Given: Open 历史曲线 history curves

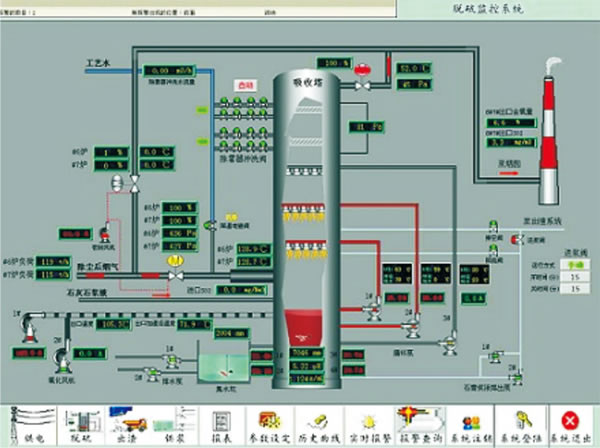Looking at the screenshot, I should point(320,425).
